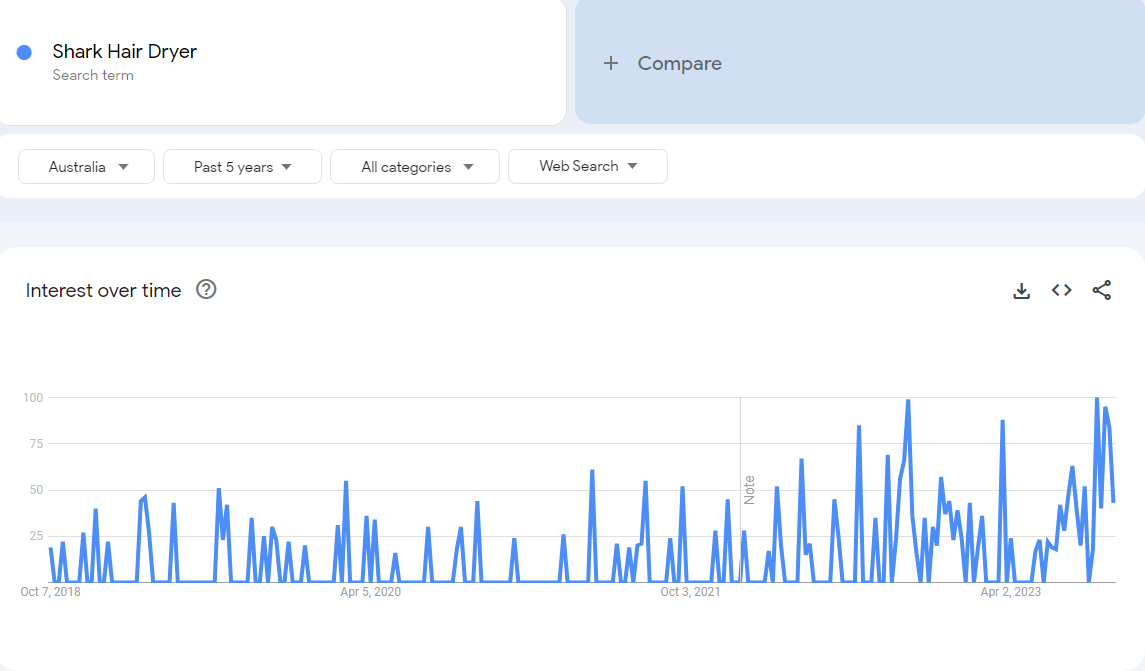Click the plus icon beside Compare
Screen dimensions: 1145x671
[611, 64]
